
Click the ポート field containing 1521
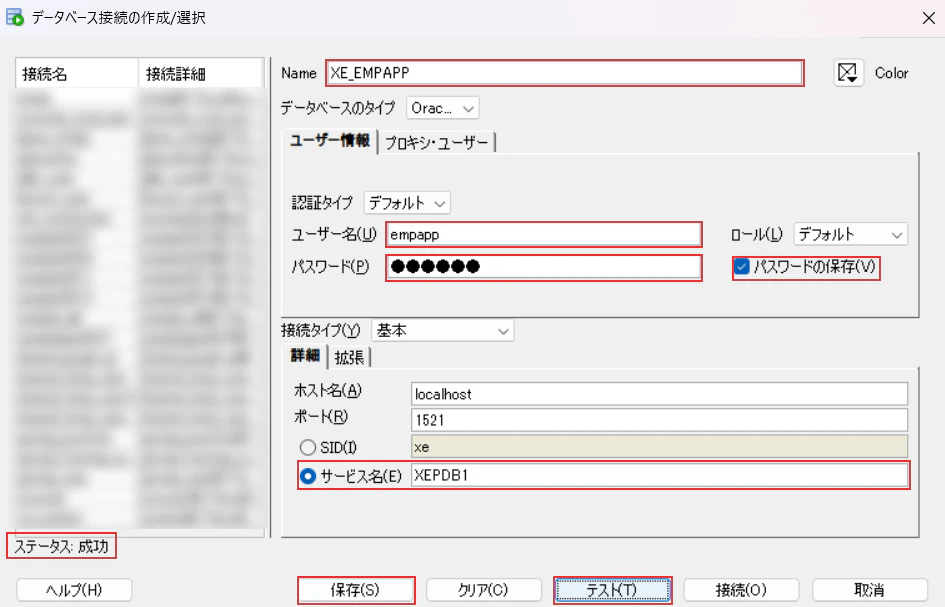(659, 420)
